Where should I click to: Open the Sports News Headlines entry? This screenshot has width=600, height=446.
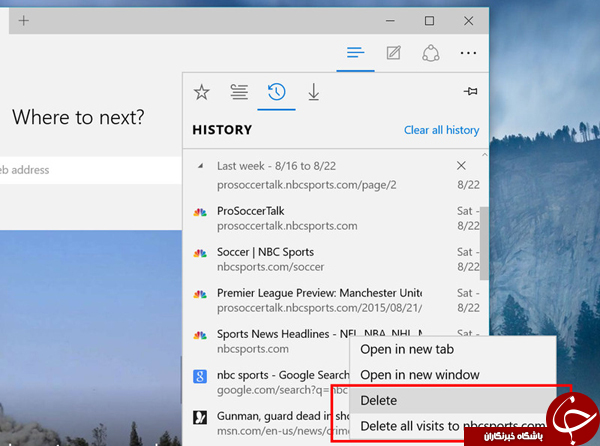click(x=267, y=341)
